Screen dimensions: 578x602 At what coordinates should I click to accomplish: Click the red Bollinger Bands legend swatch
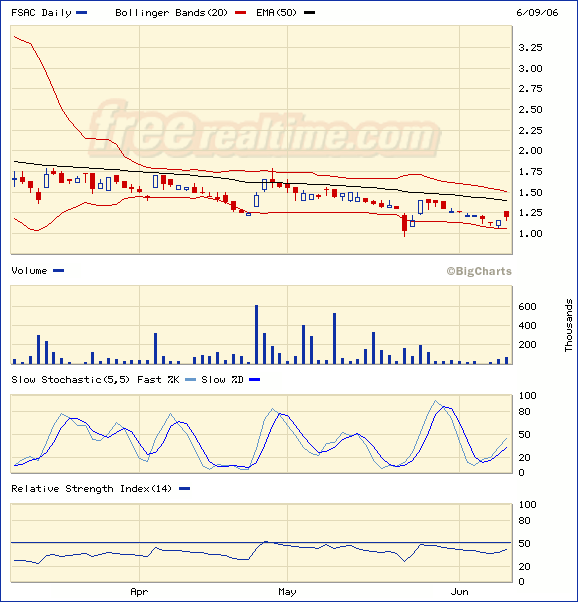240,13
